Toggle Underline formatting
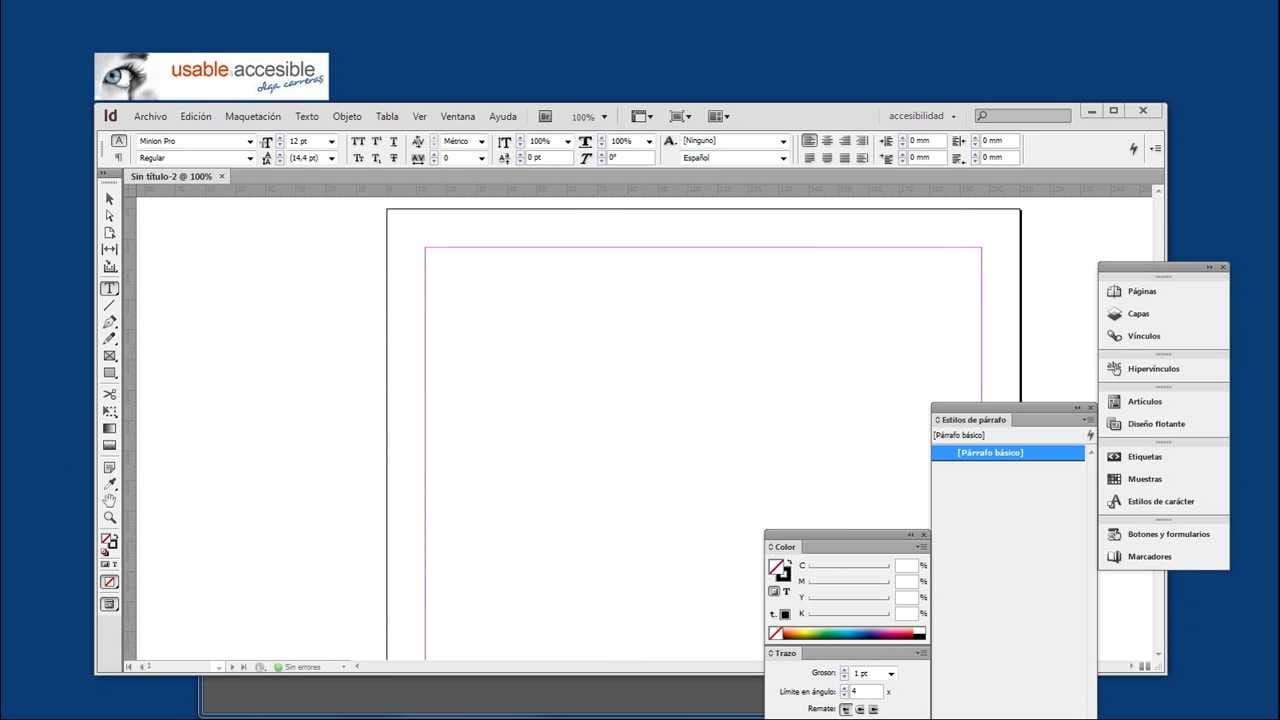Image resolution: width=1280 pixels, height=720 pixels. (x=394, y=141)
